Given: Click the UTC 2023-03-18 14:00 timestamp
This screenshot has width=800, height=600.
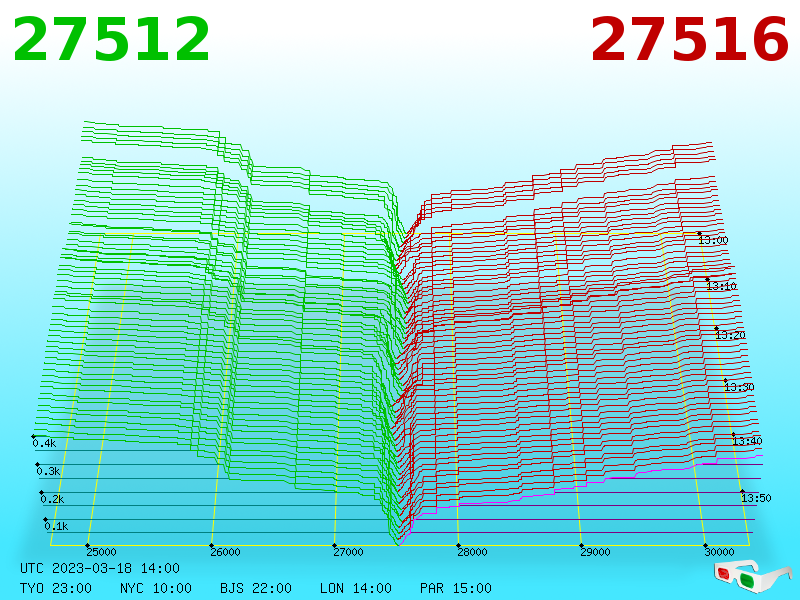Looking at the screenshot, I should tap(100, 568).
